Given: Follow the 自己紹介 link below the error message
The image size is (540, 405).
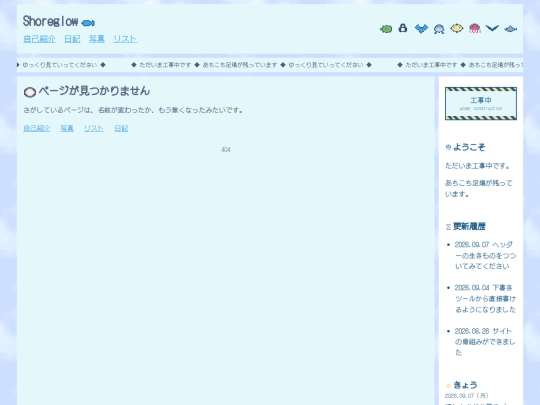Looking at the screenshot, I should [x=37, y=128].
